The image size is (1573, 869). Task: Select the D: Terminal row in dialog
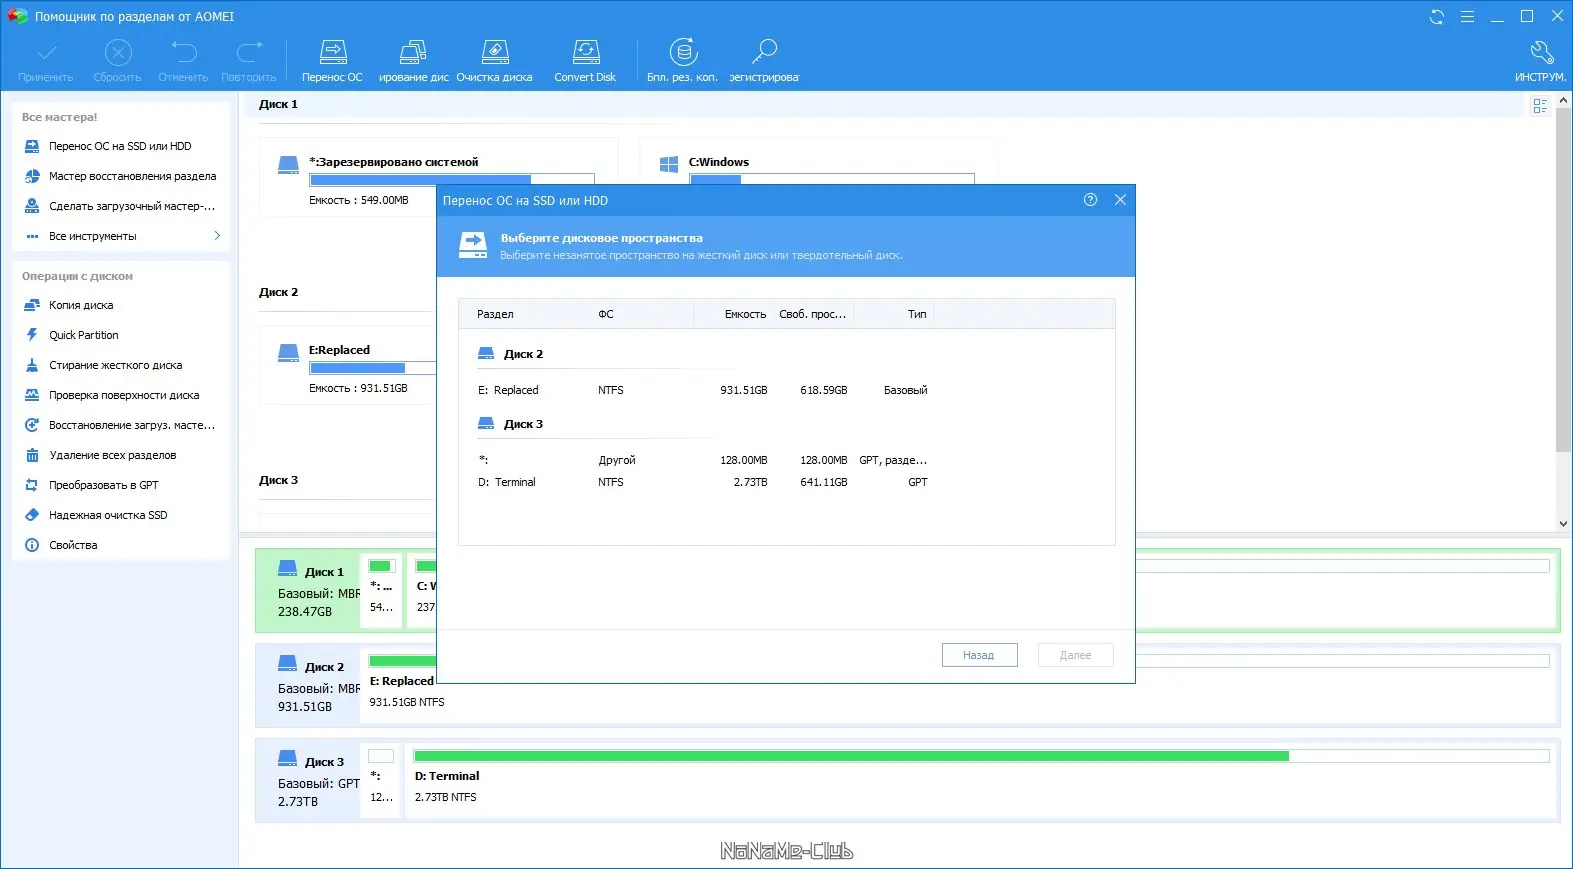tap(786, 482)
